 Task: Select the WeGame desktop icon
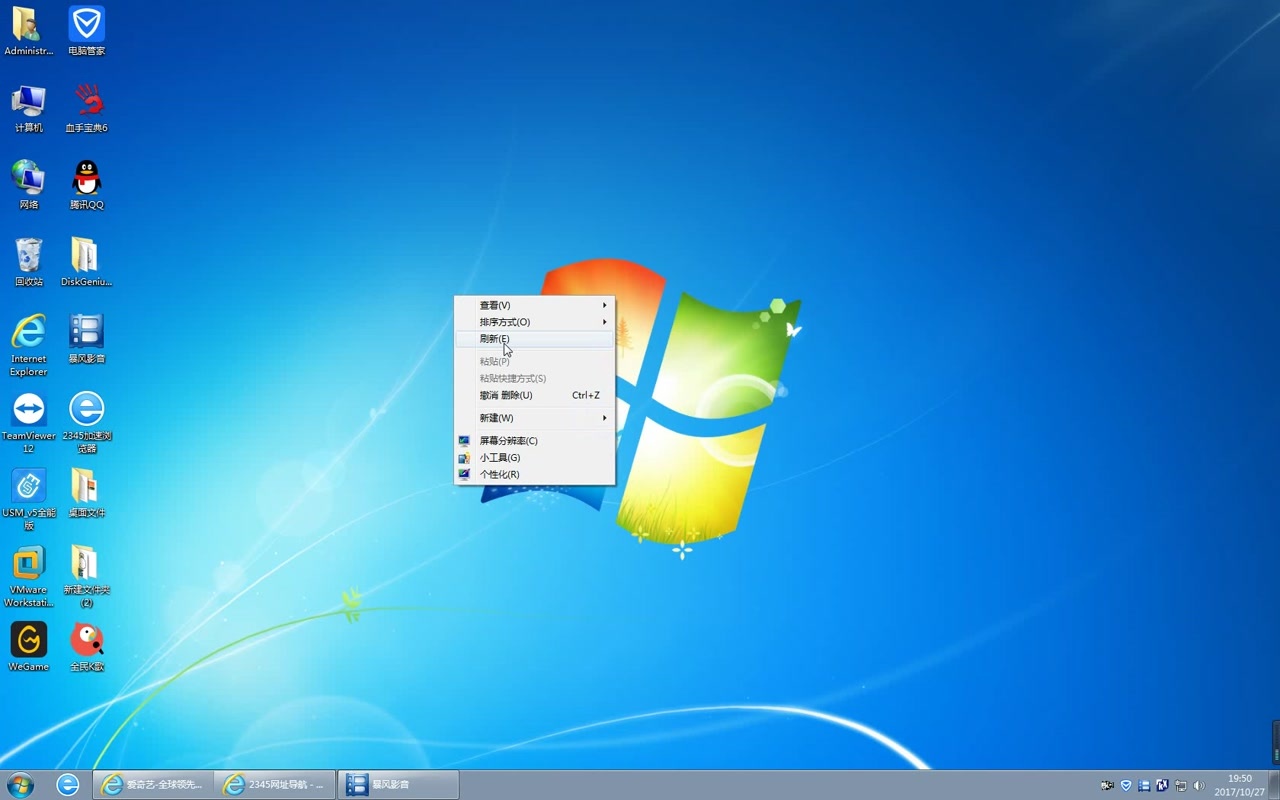28,647
